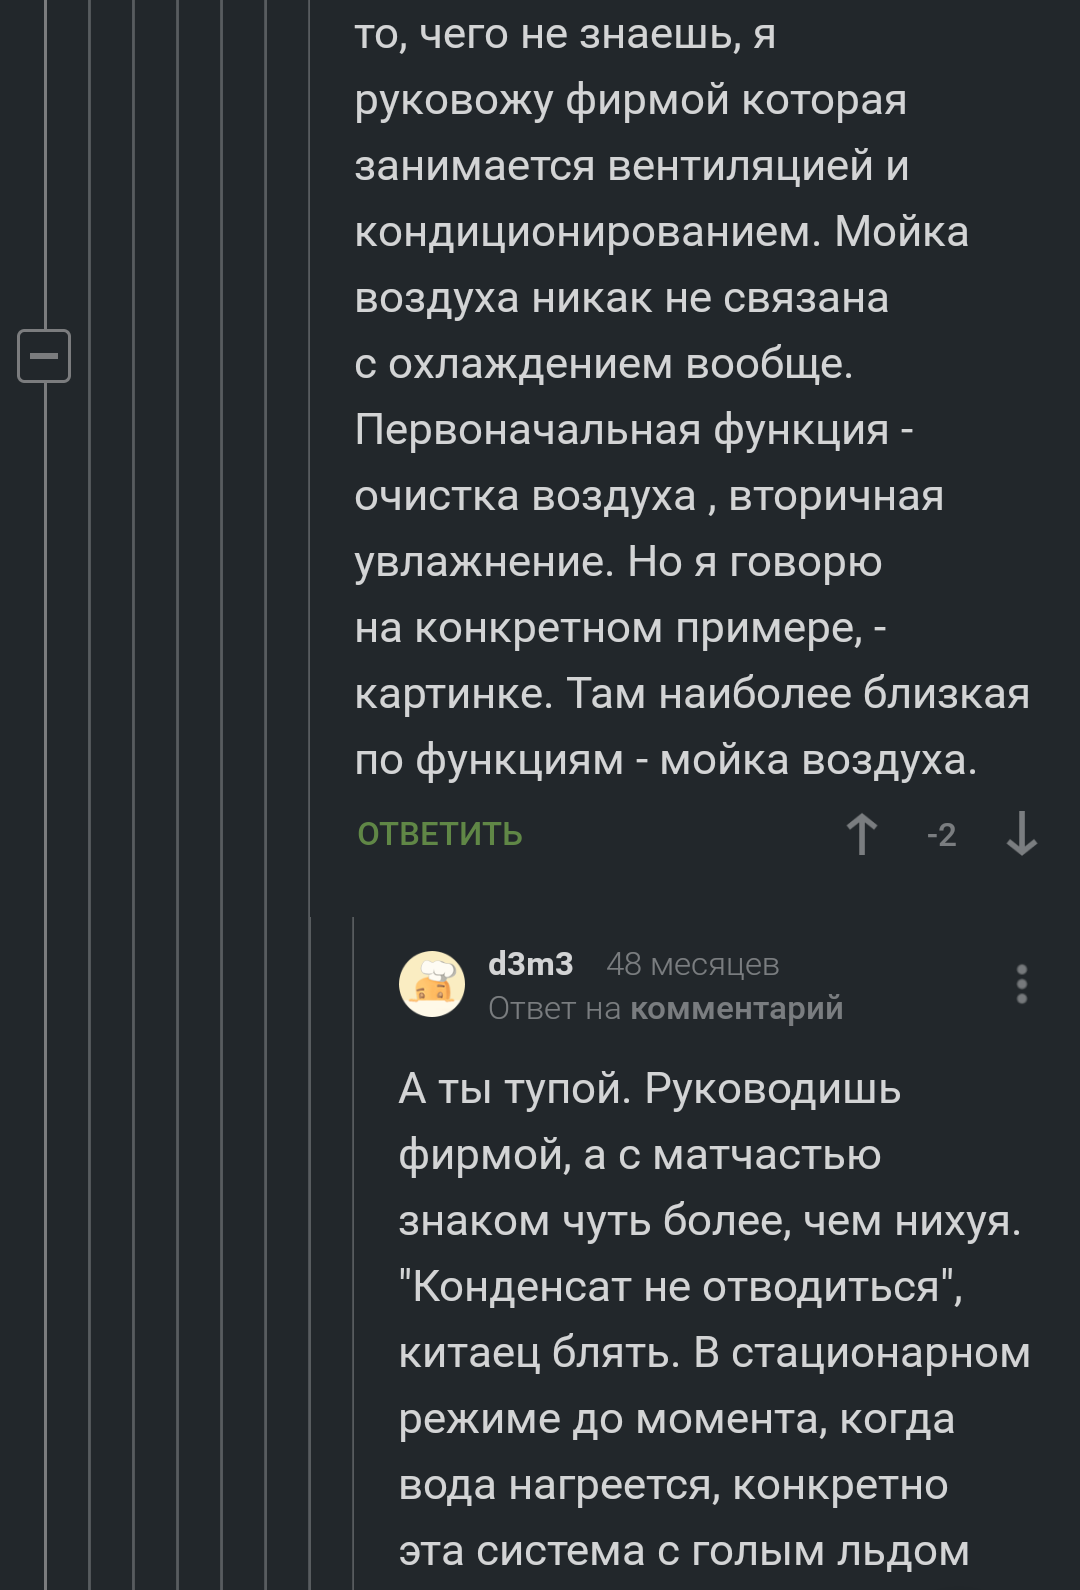Click the phrase 'А ты тупой' in the reply
The image size is (1080, 1590).
pyautogui.click(x=514, y=1089)
